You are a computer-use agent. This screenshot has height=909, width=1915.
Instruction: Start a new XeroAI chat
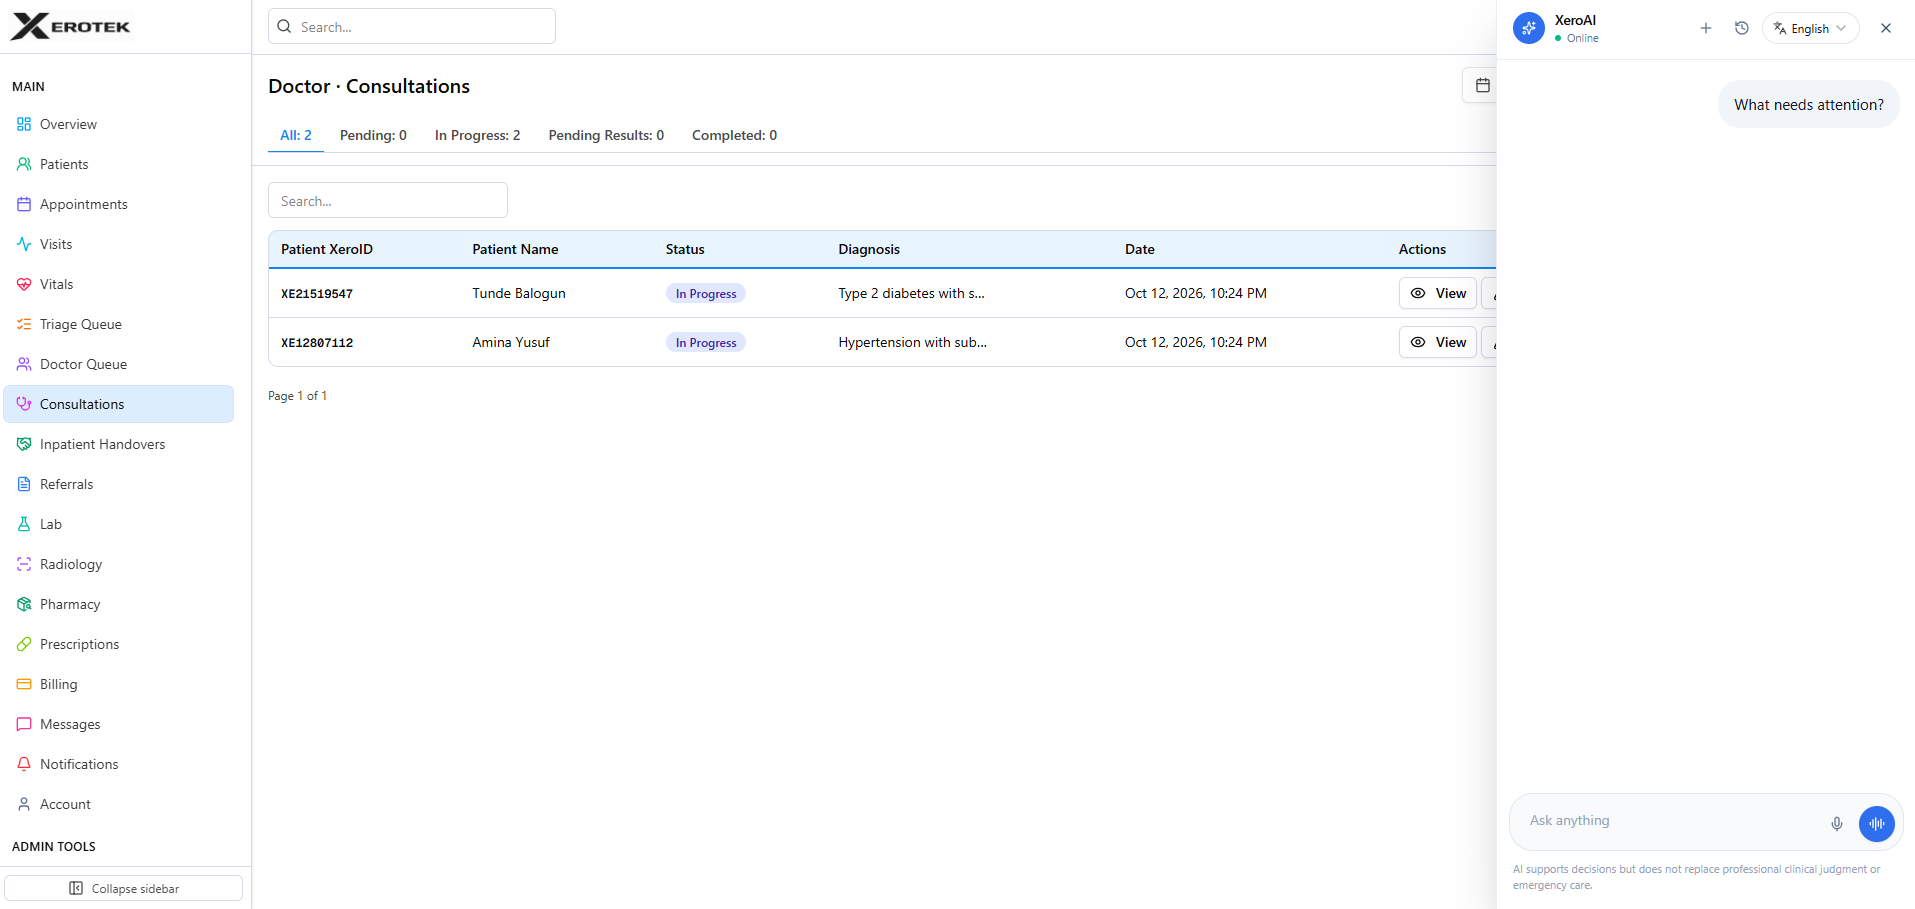coord(1706,28)
